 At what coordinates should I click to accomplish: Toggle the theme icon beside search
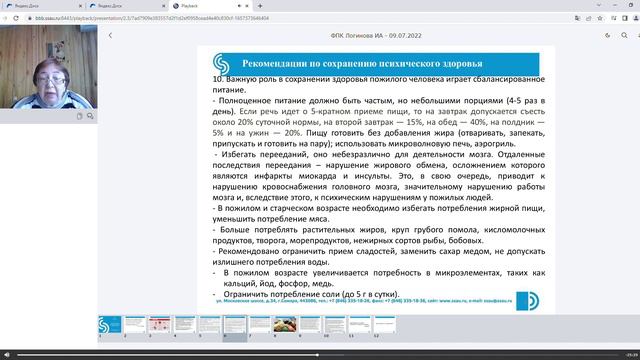tap(608, 36)
